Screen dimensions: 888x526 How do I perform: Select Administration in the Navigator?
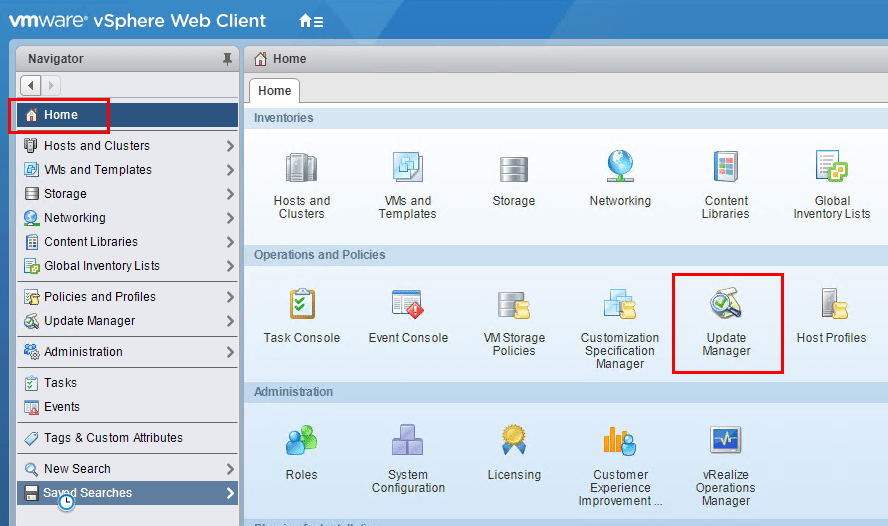coord(127,352)
